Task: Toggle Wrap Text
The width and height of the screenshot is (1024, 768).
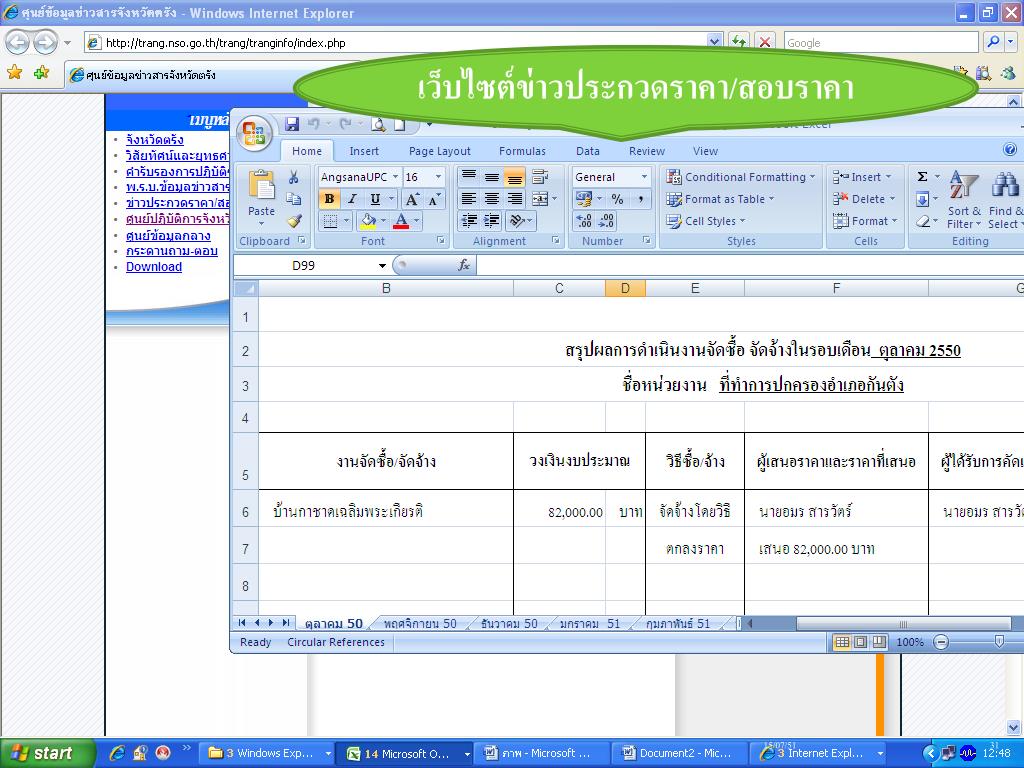Action: (540, 177)
